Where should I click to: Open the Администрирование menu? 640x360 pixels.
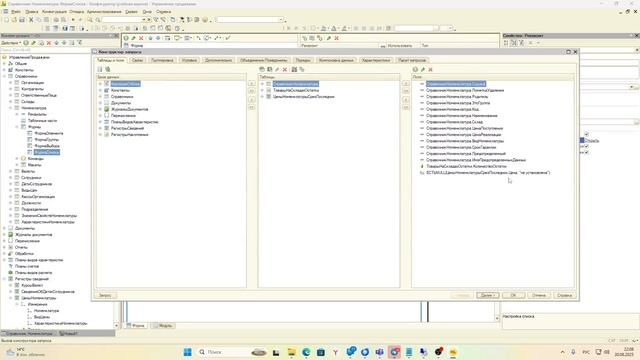click(104, 12)
